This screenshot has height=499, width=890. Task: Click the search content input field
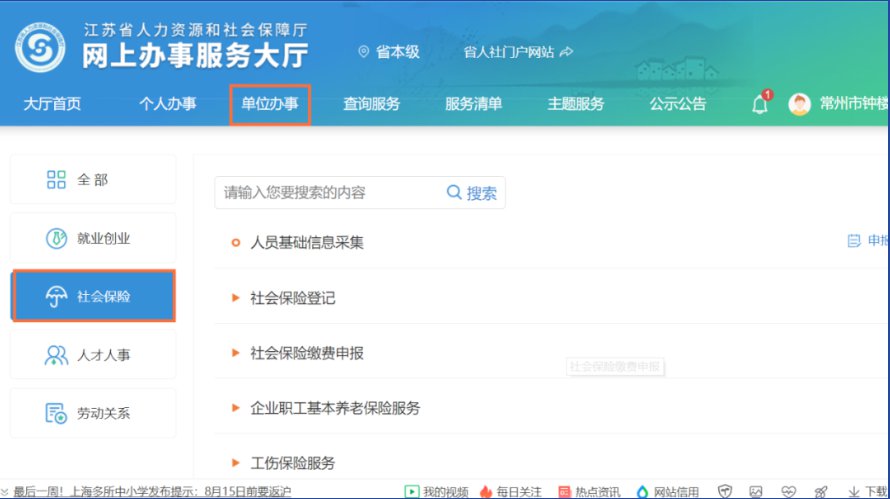pos(325,192)
